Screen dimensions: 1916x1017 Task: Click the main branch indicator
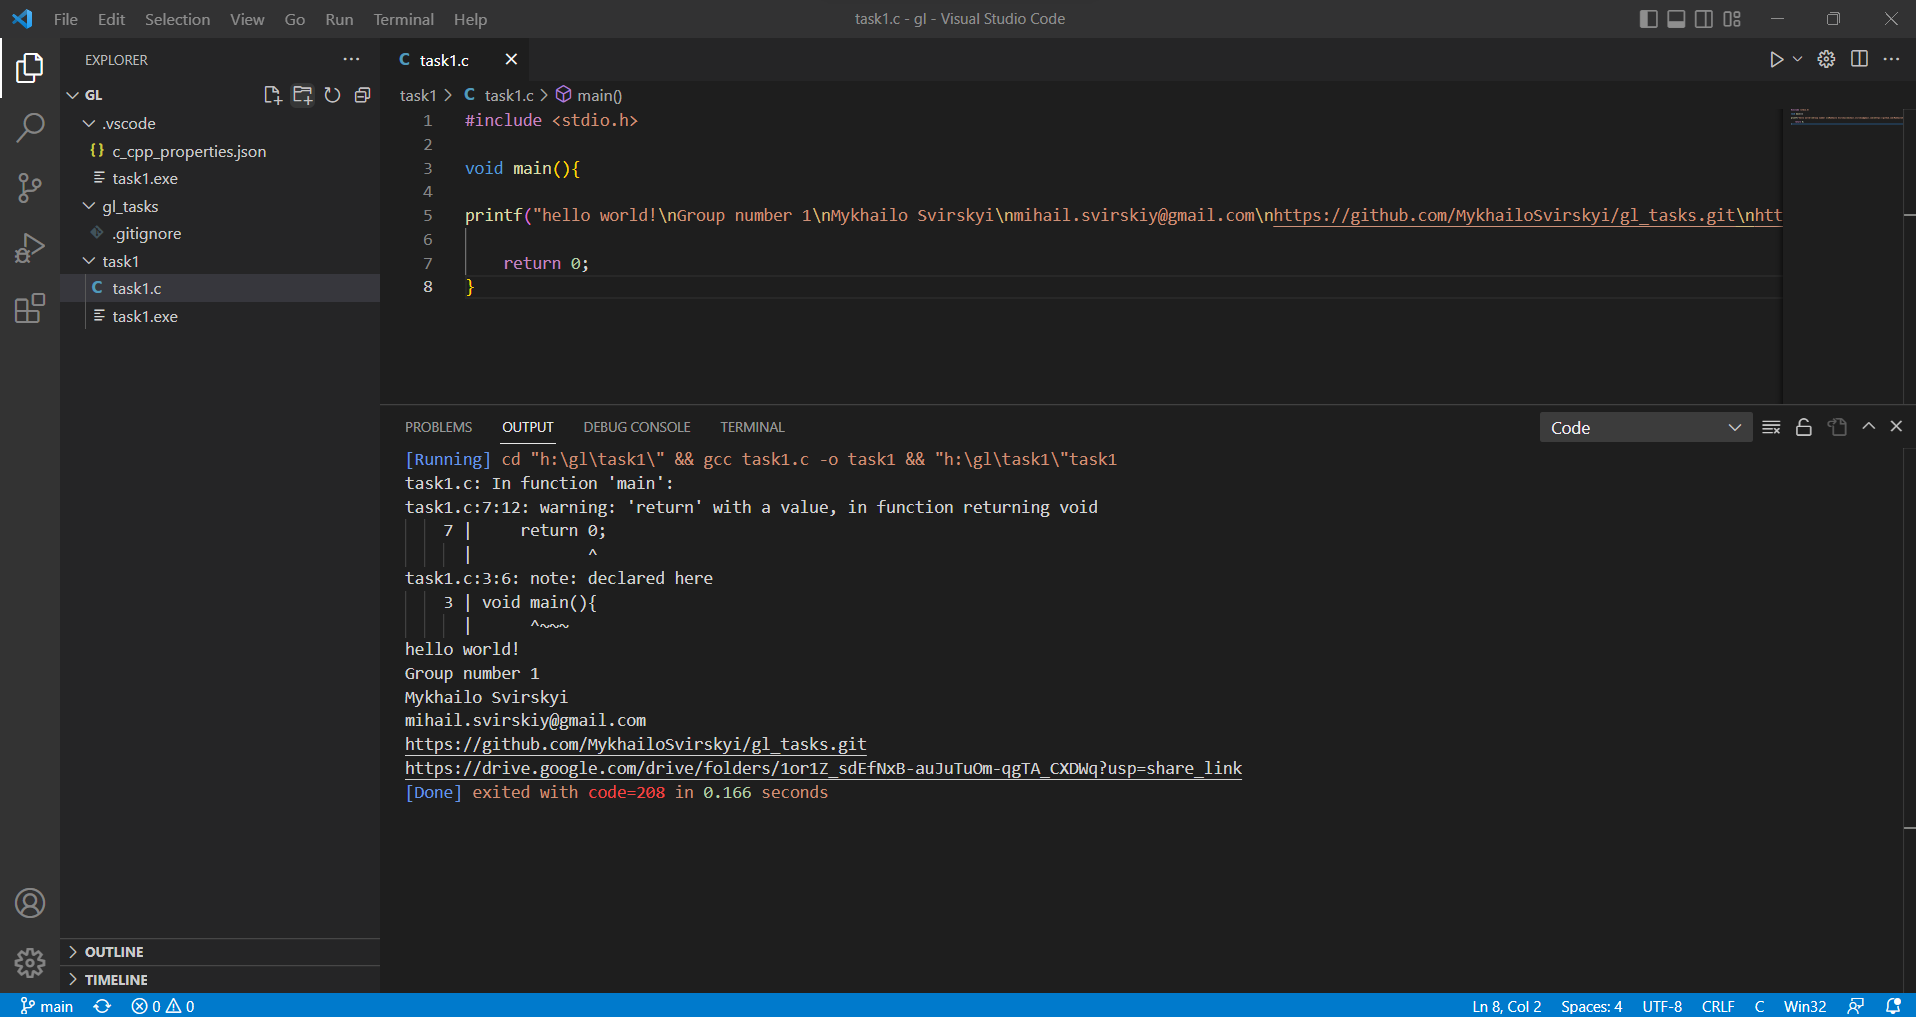click(x=46, y=1006)
